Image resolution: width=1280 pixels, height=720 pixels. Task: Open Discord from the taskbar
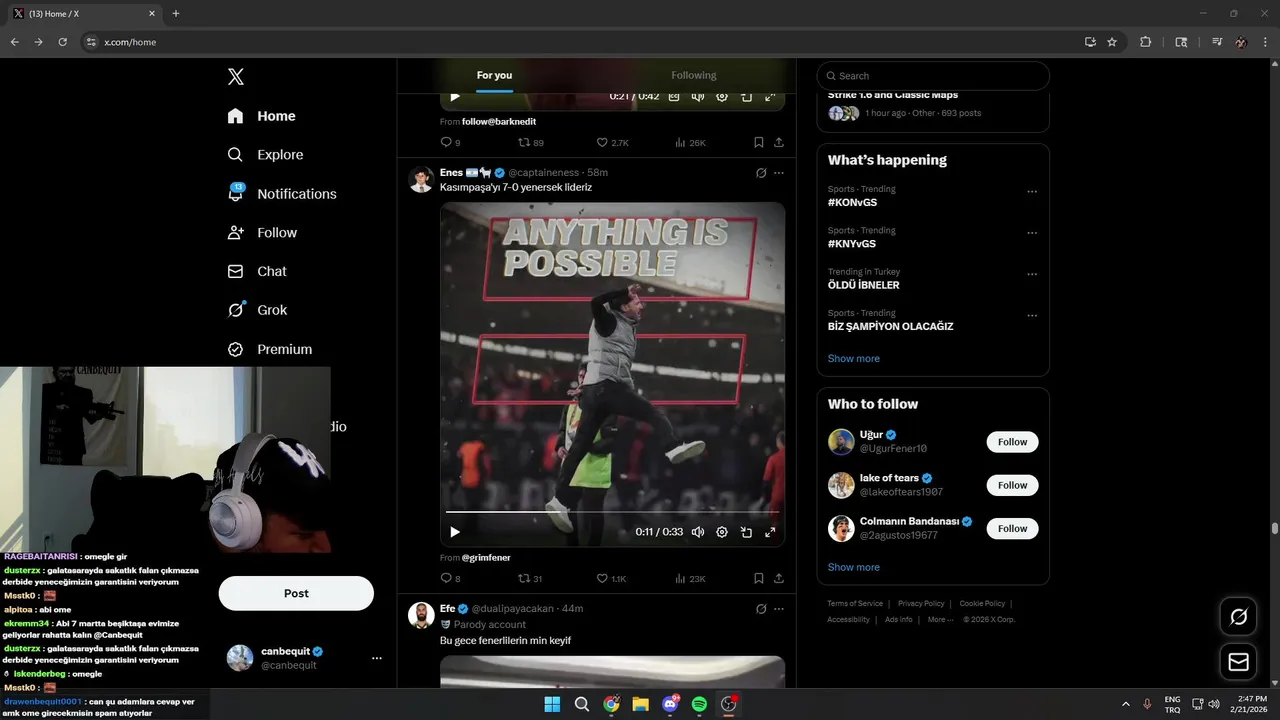[x=670, y=704]
